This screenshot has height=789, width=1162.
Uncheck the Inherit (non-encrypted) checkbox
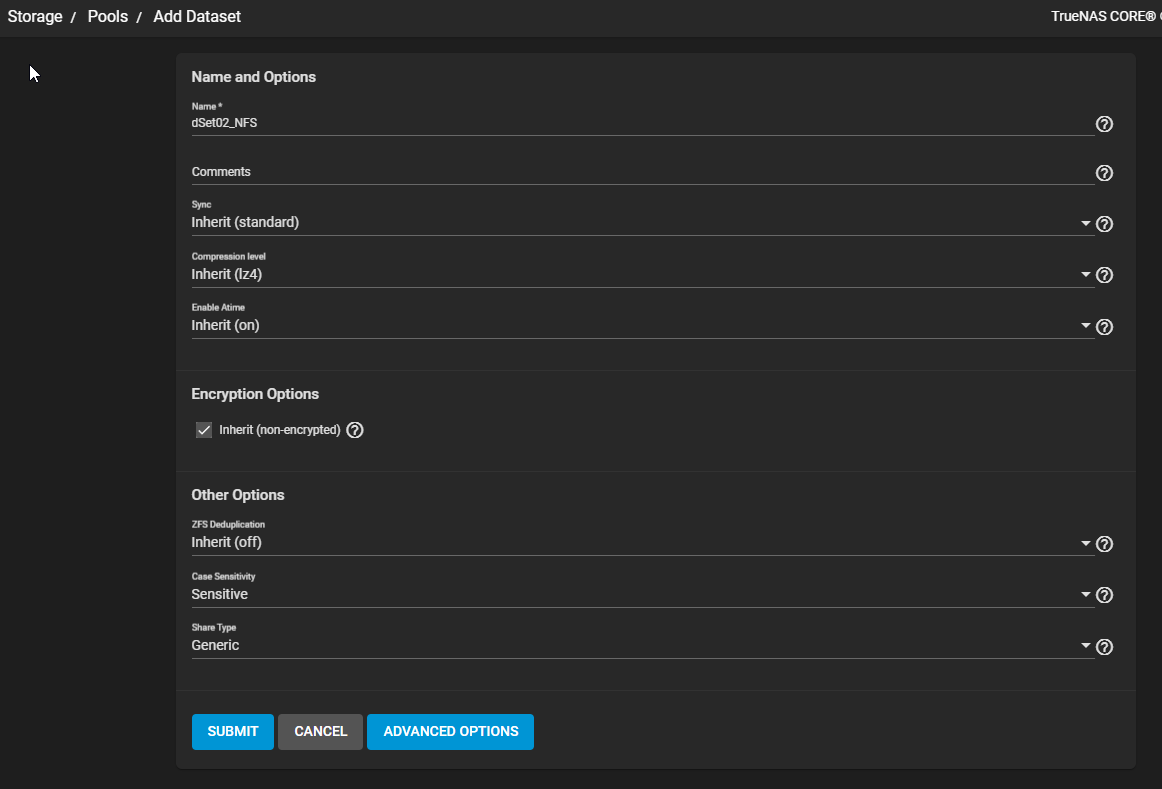204,430
